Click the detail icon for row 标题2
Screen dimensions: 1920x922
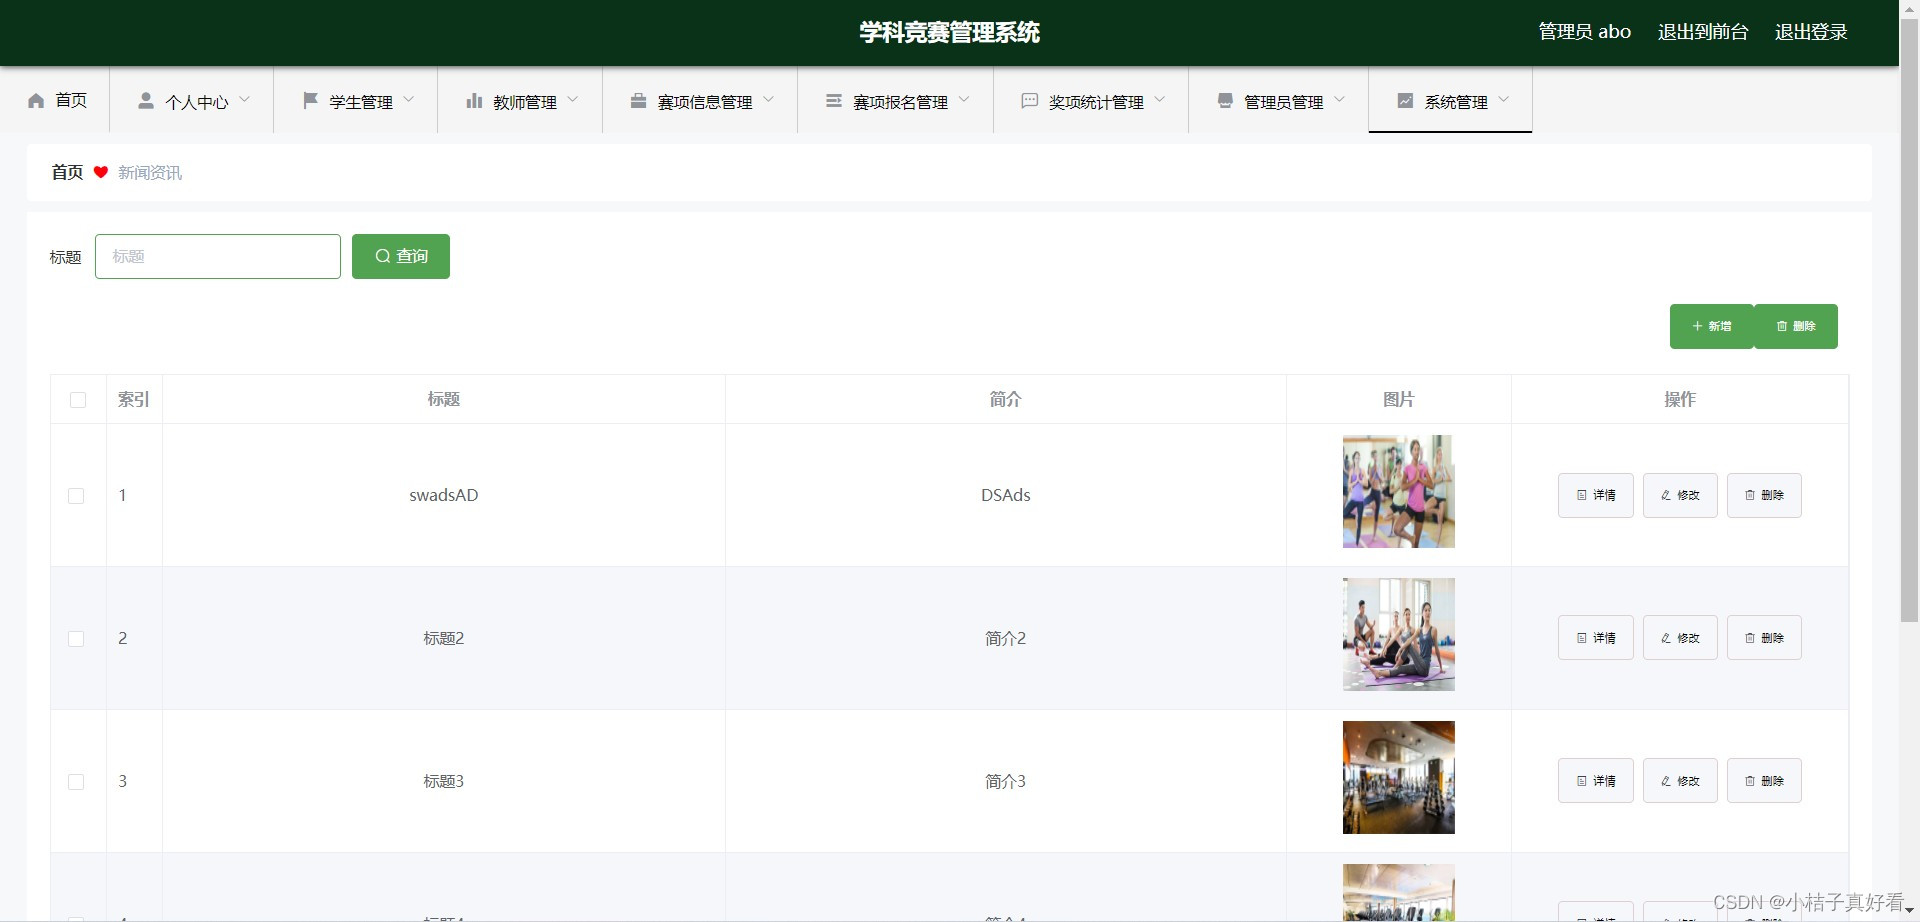[x=1582, y=638]
